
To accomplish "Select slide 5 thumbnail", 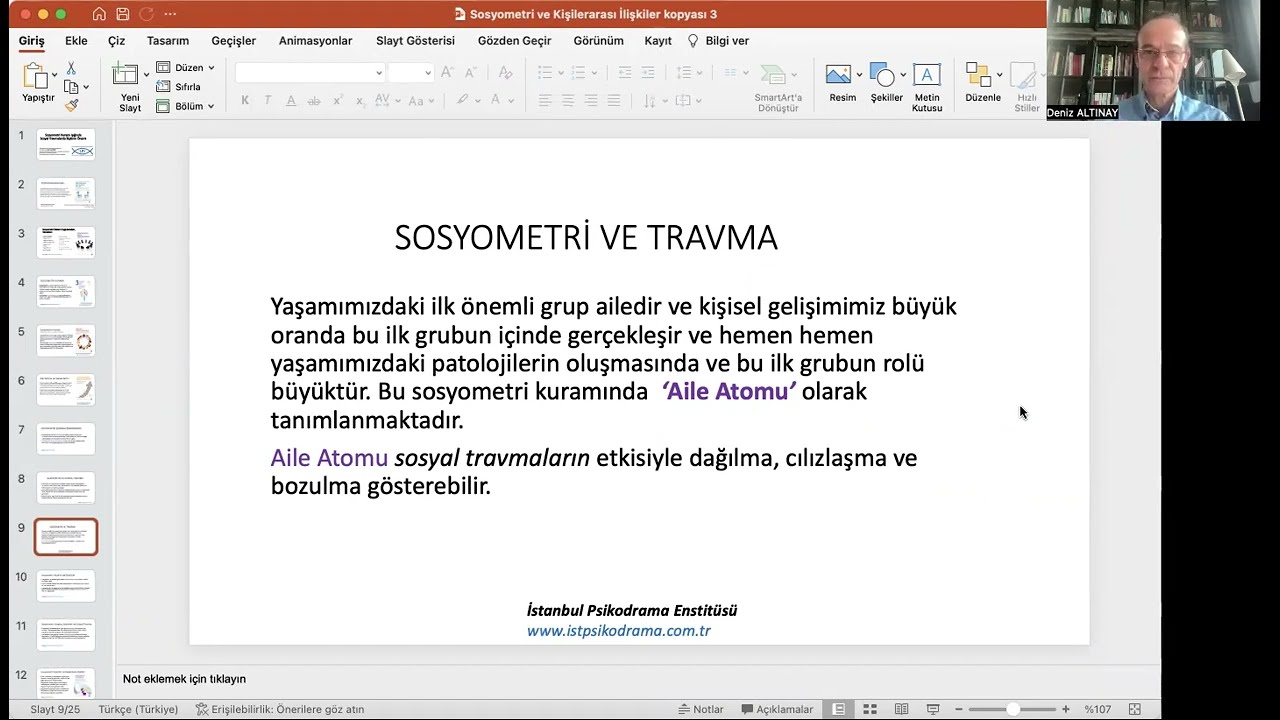I will [66, 341].
